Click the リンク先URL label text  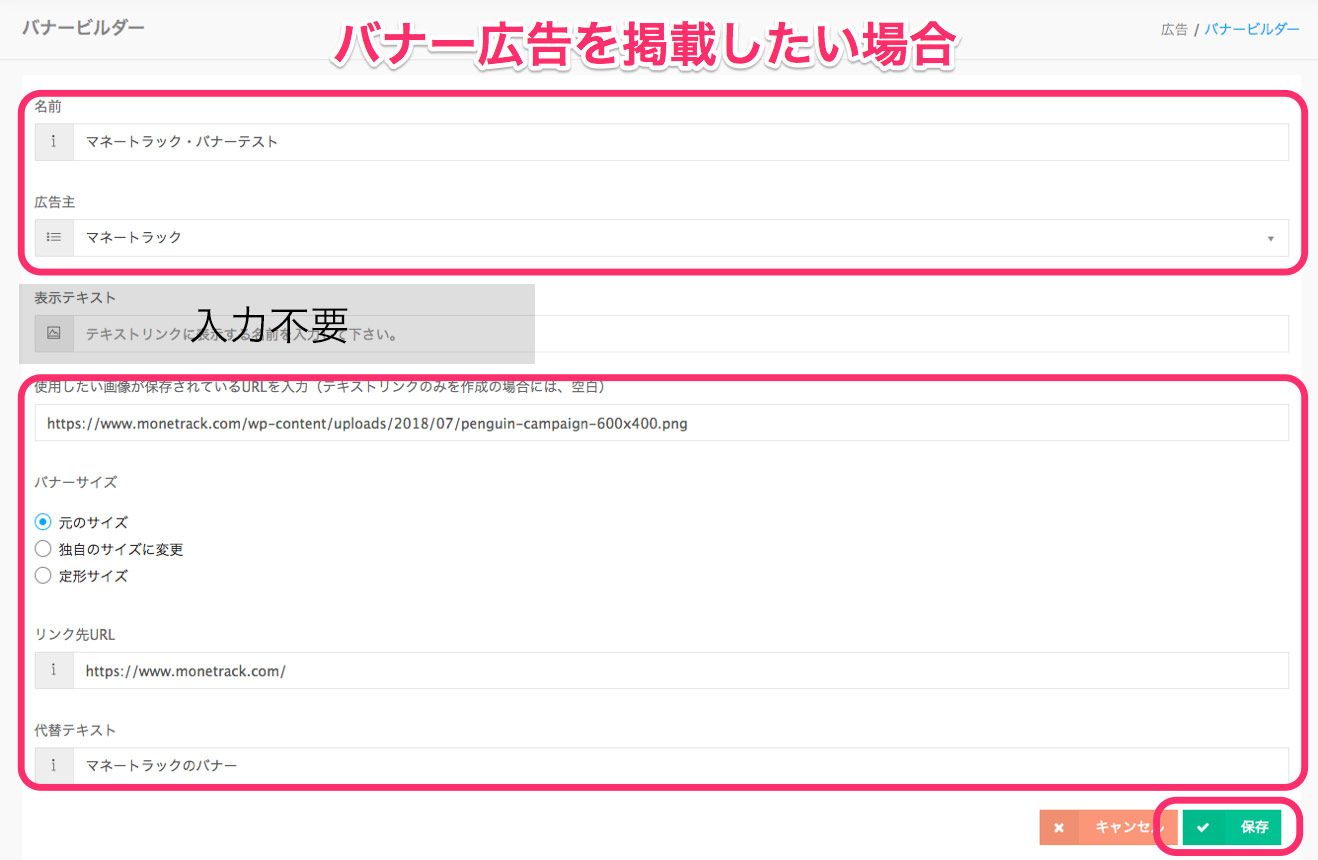click(75, 635)
